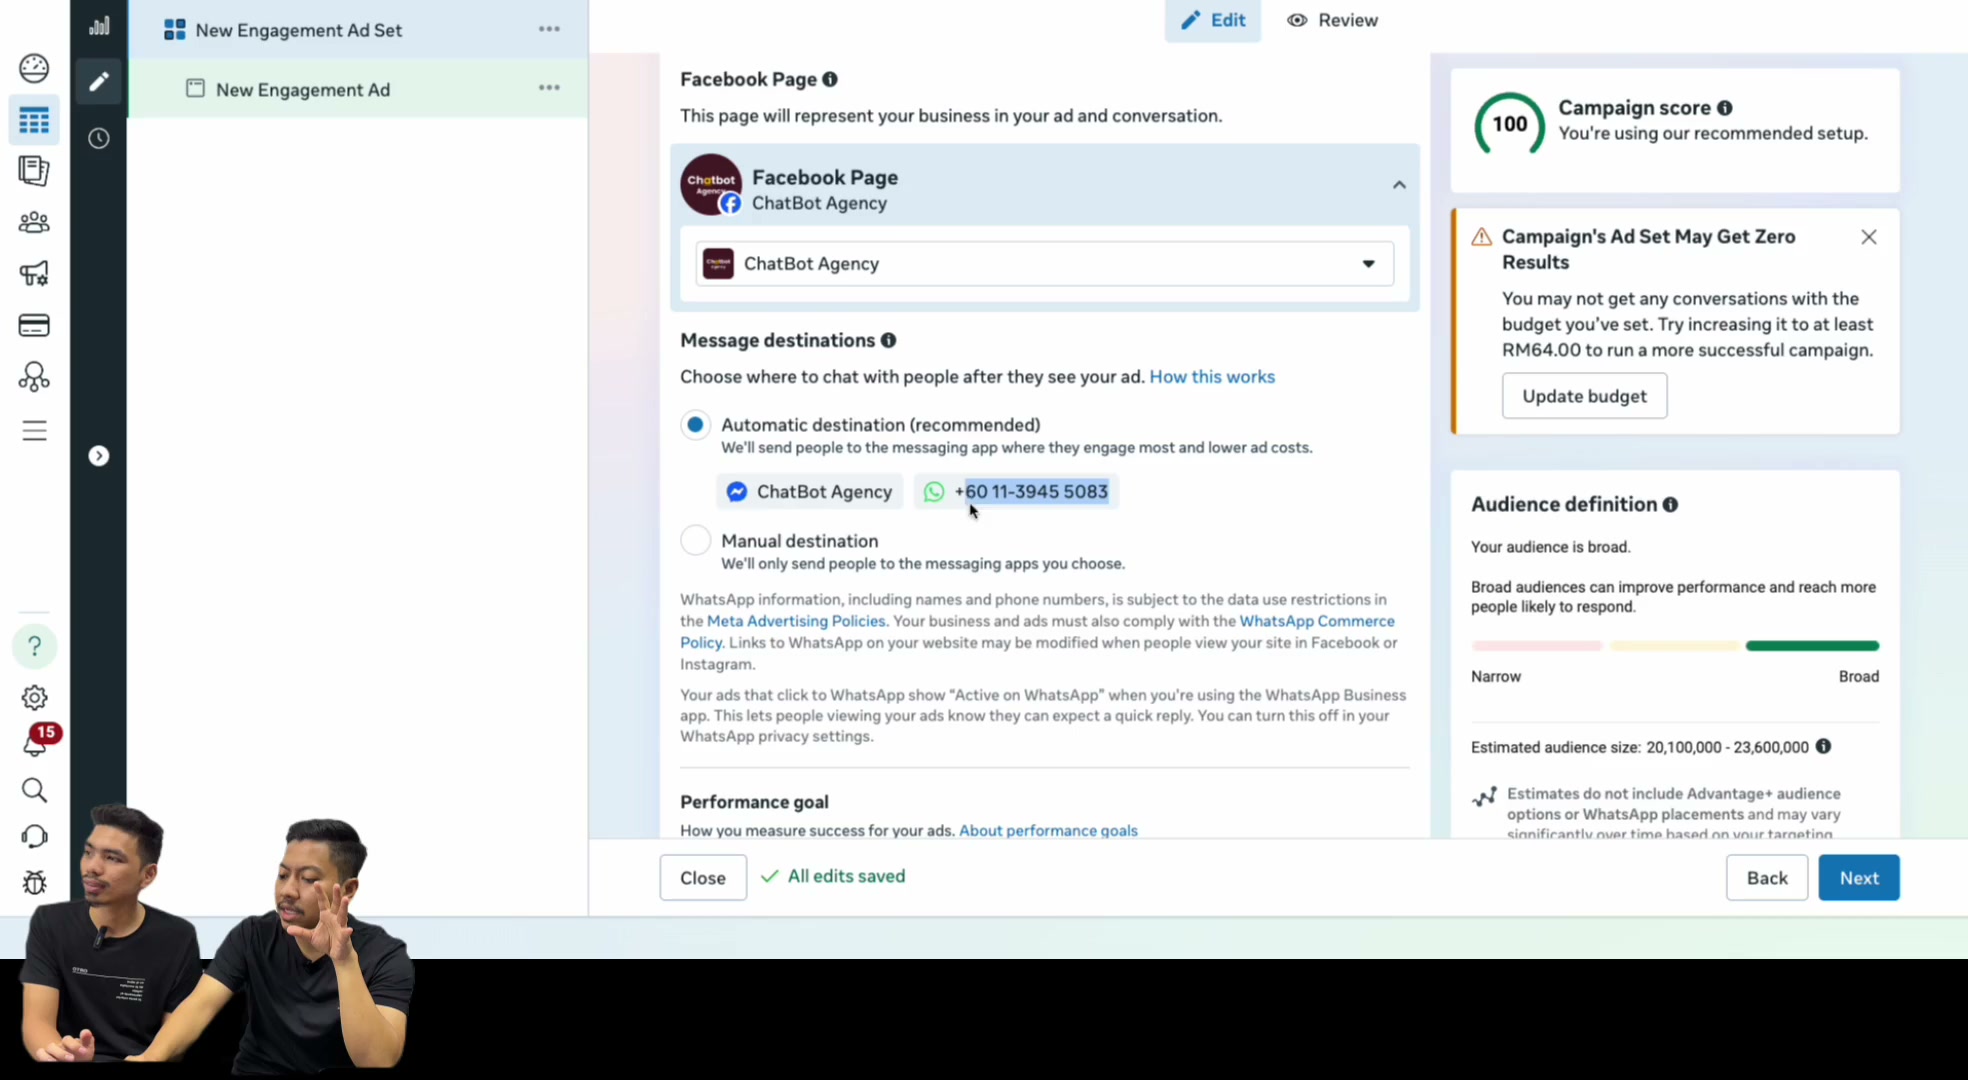Select Manual destination radio button
Screen dimensions: 1968x1080
point(695,541)
